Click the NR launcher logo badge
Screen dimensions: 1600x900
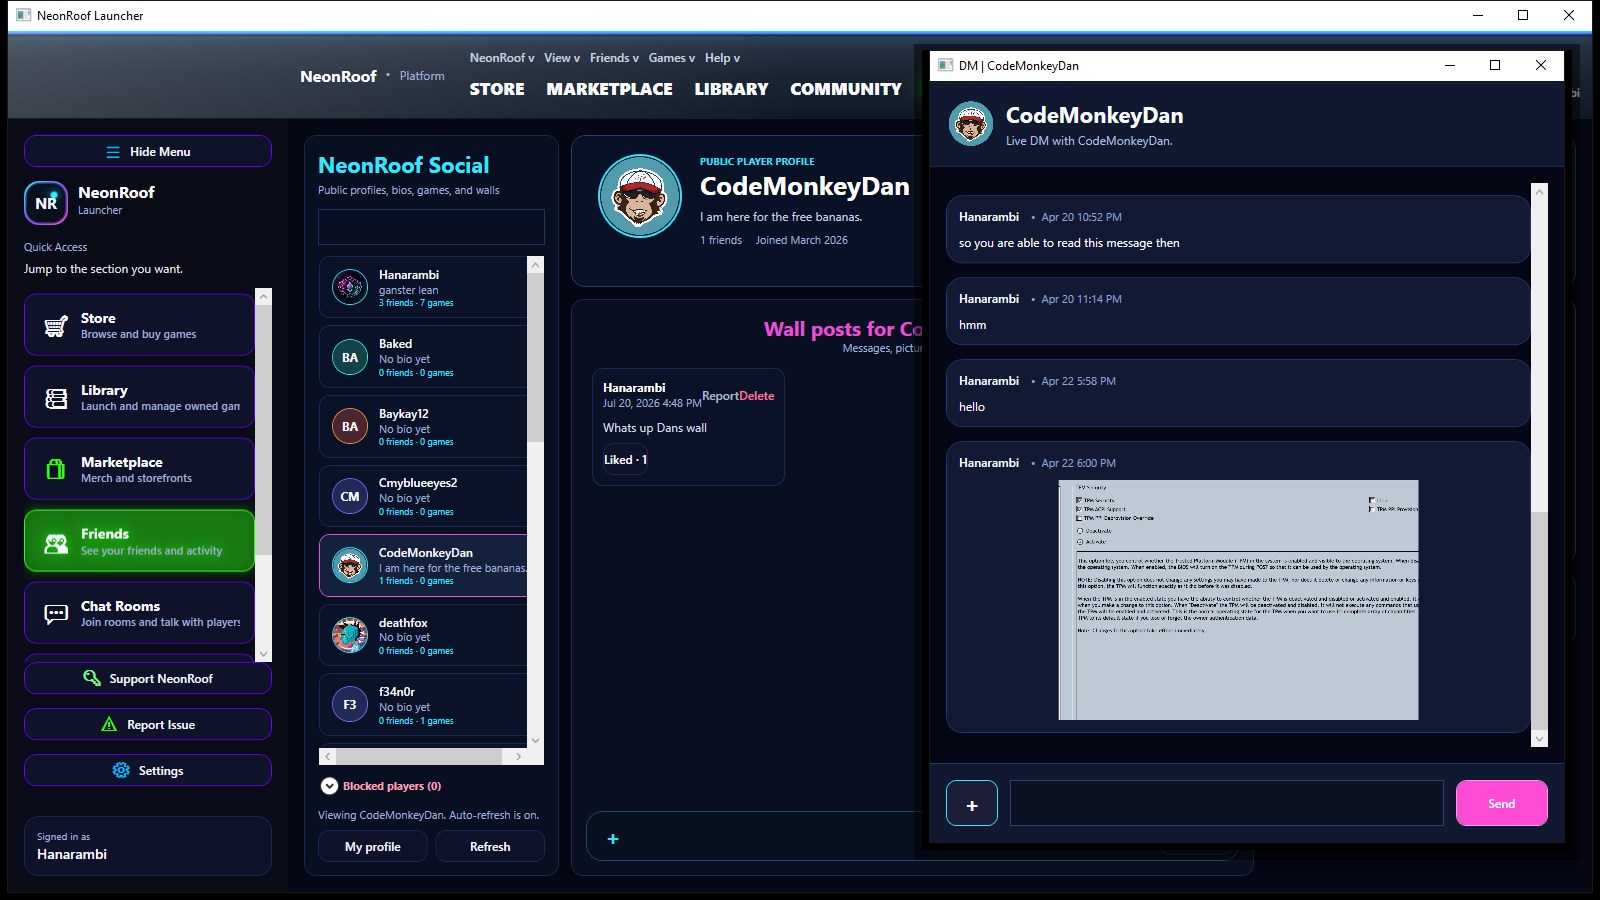click(46, 202)
